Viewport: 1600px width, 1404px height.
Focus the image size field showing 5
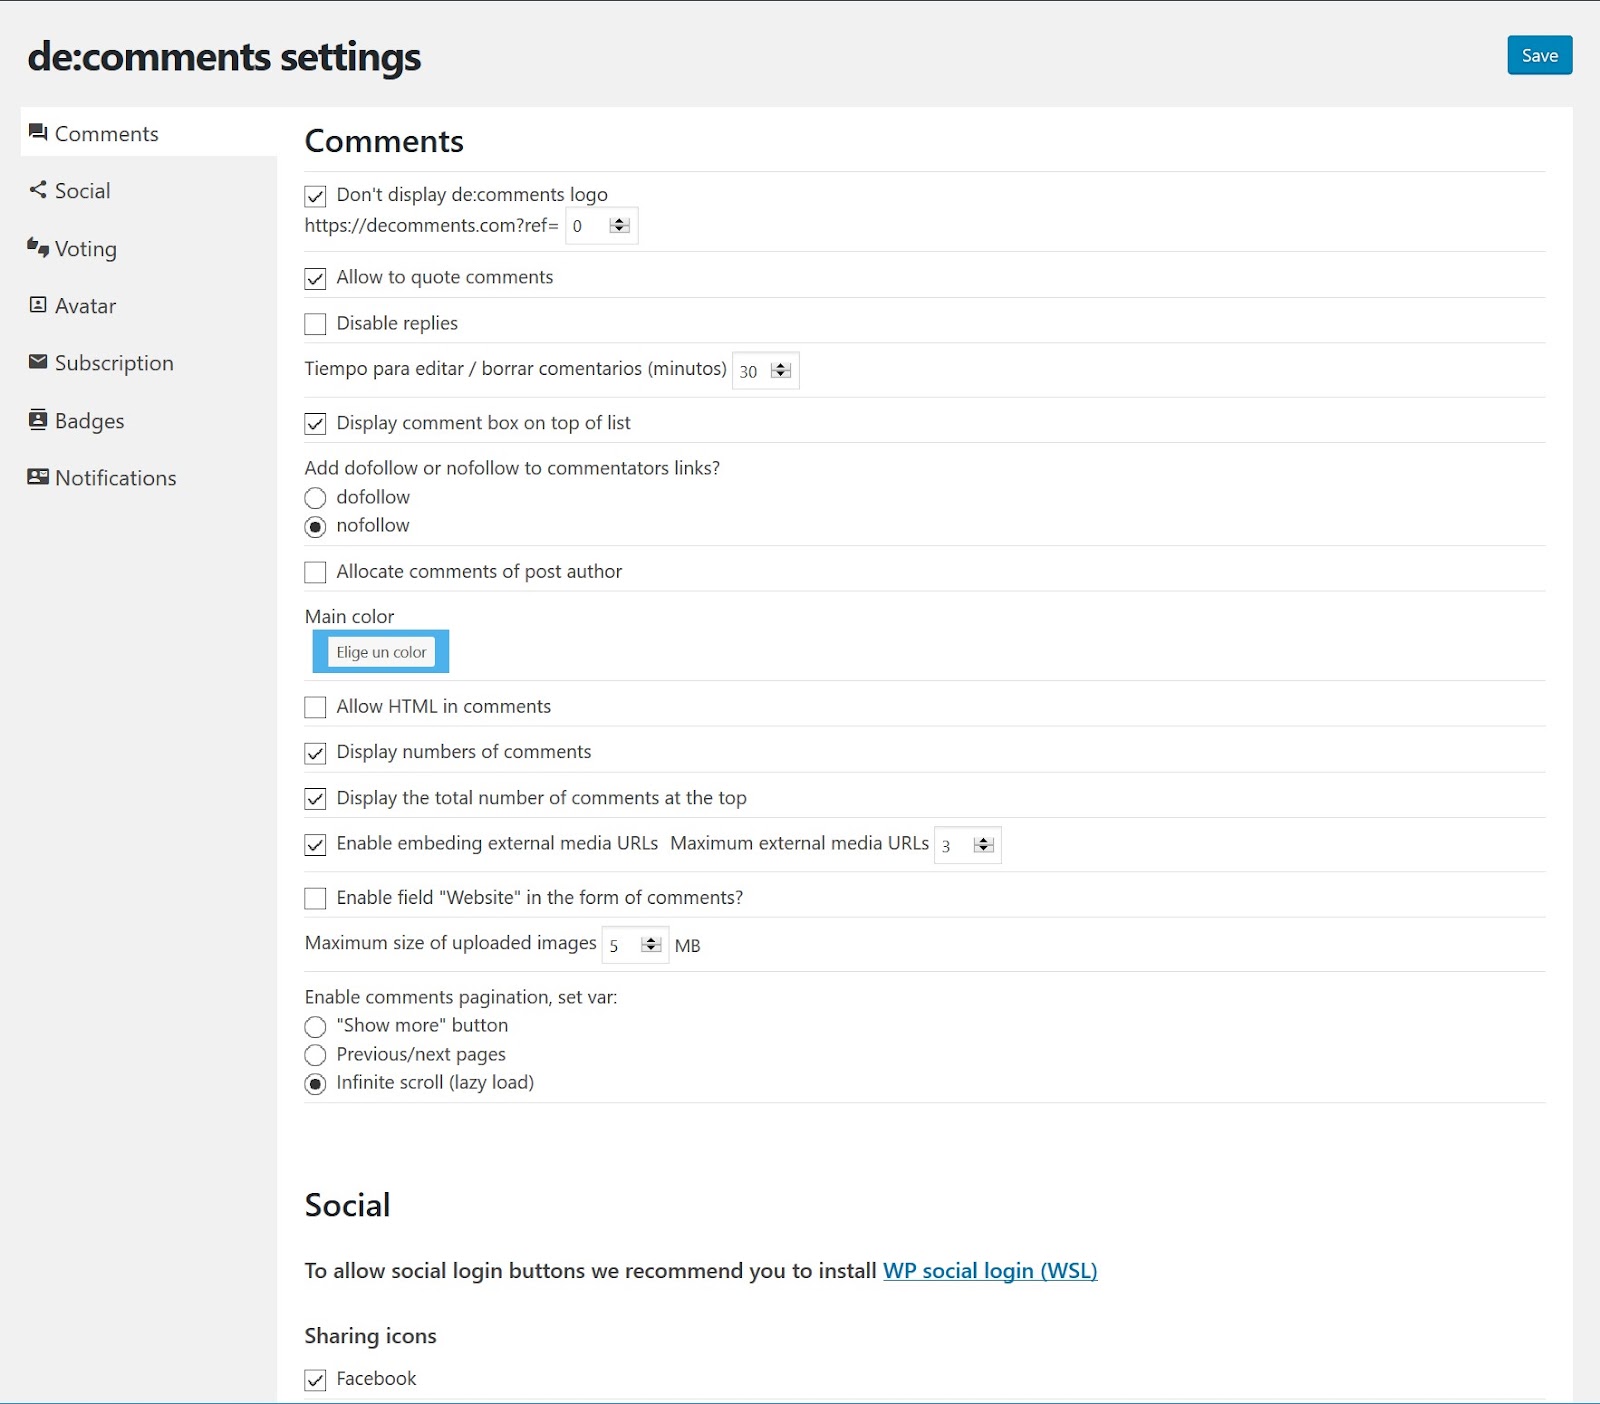[x=635, y=945]
